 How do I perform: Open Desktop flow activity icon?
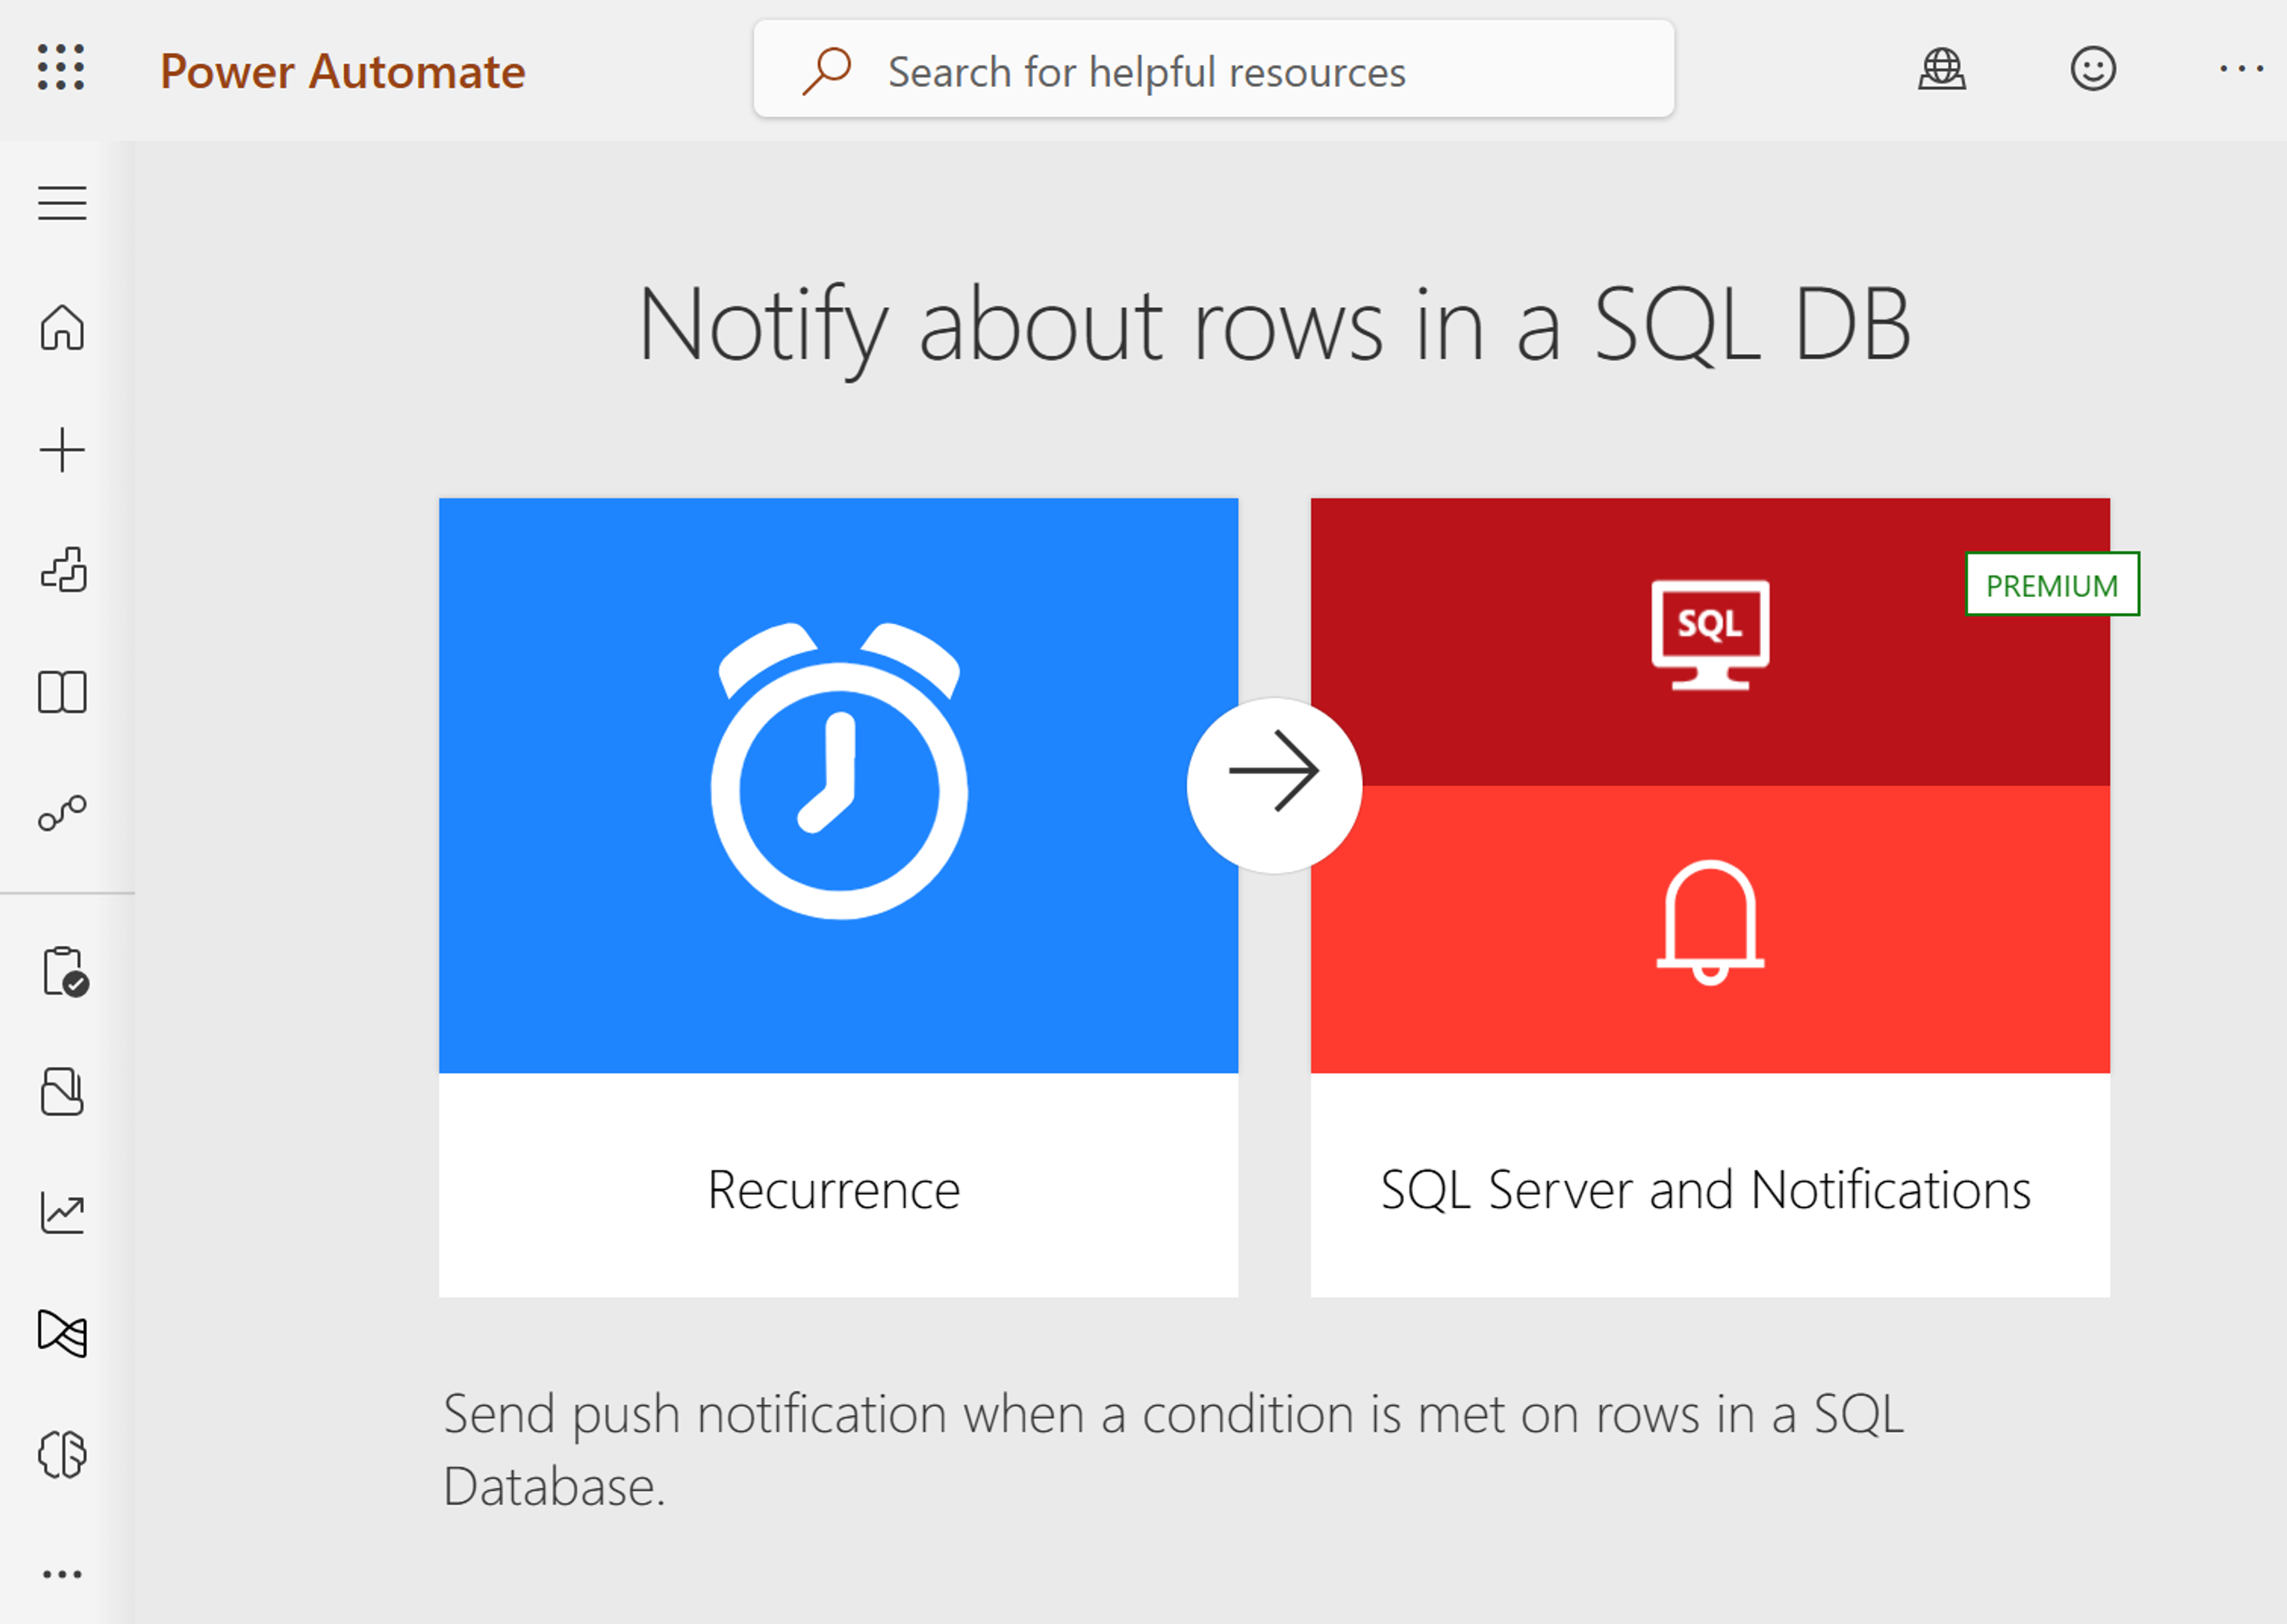62,1333
